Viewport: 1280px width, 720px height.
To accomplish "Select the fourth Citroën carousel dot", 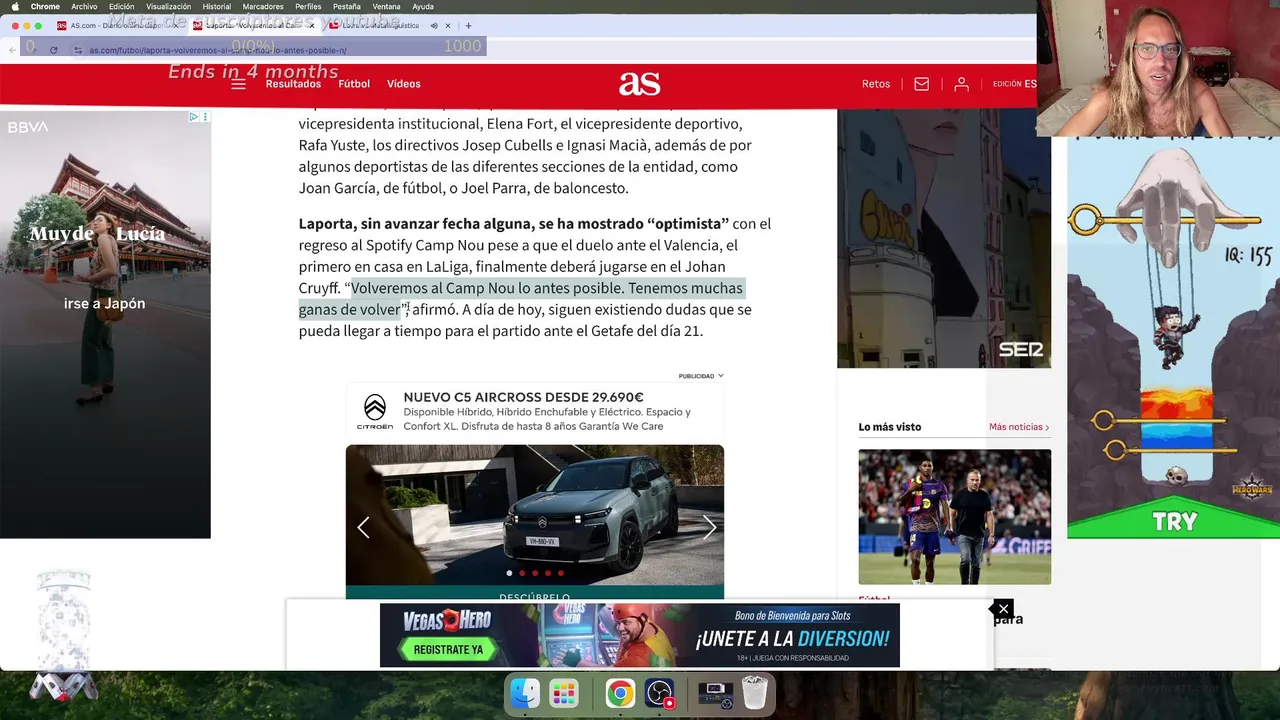I will pos(548,573).
